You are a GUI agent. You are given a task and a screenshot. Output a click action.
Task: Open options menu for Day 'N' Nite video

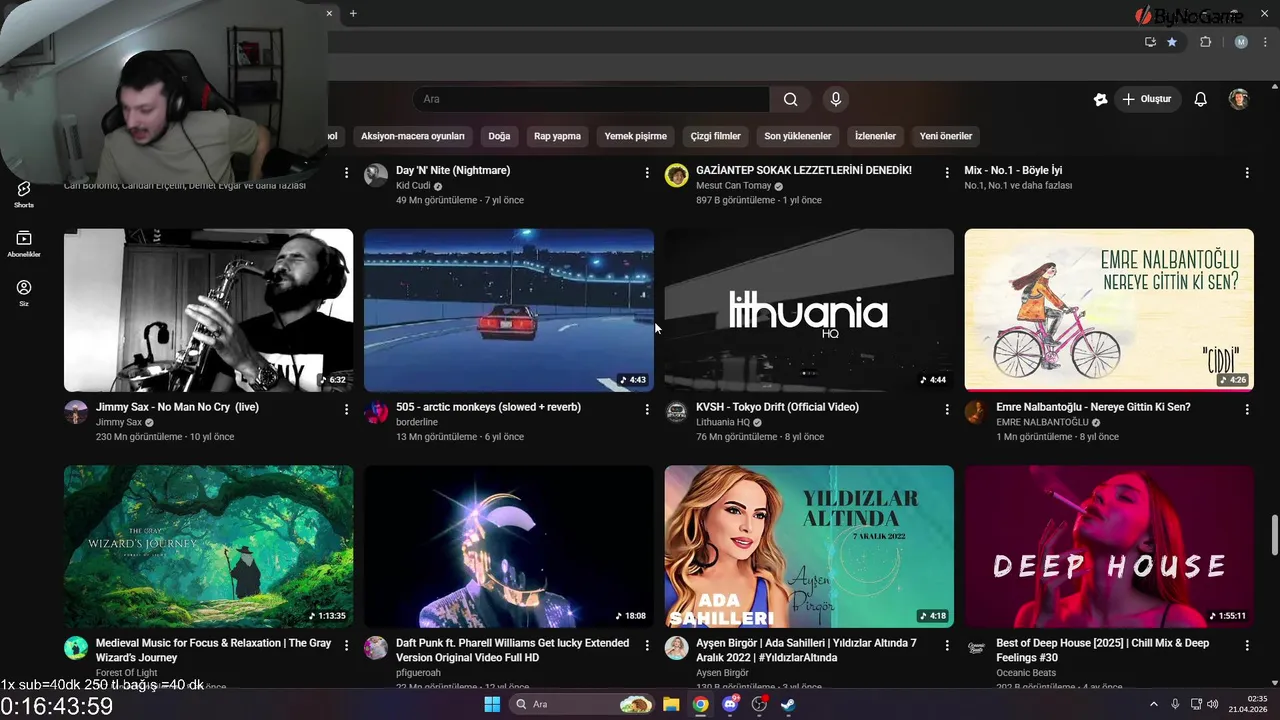[647, 173]
